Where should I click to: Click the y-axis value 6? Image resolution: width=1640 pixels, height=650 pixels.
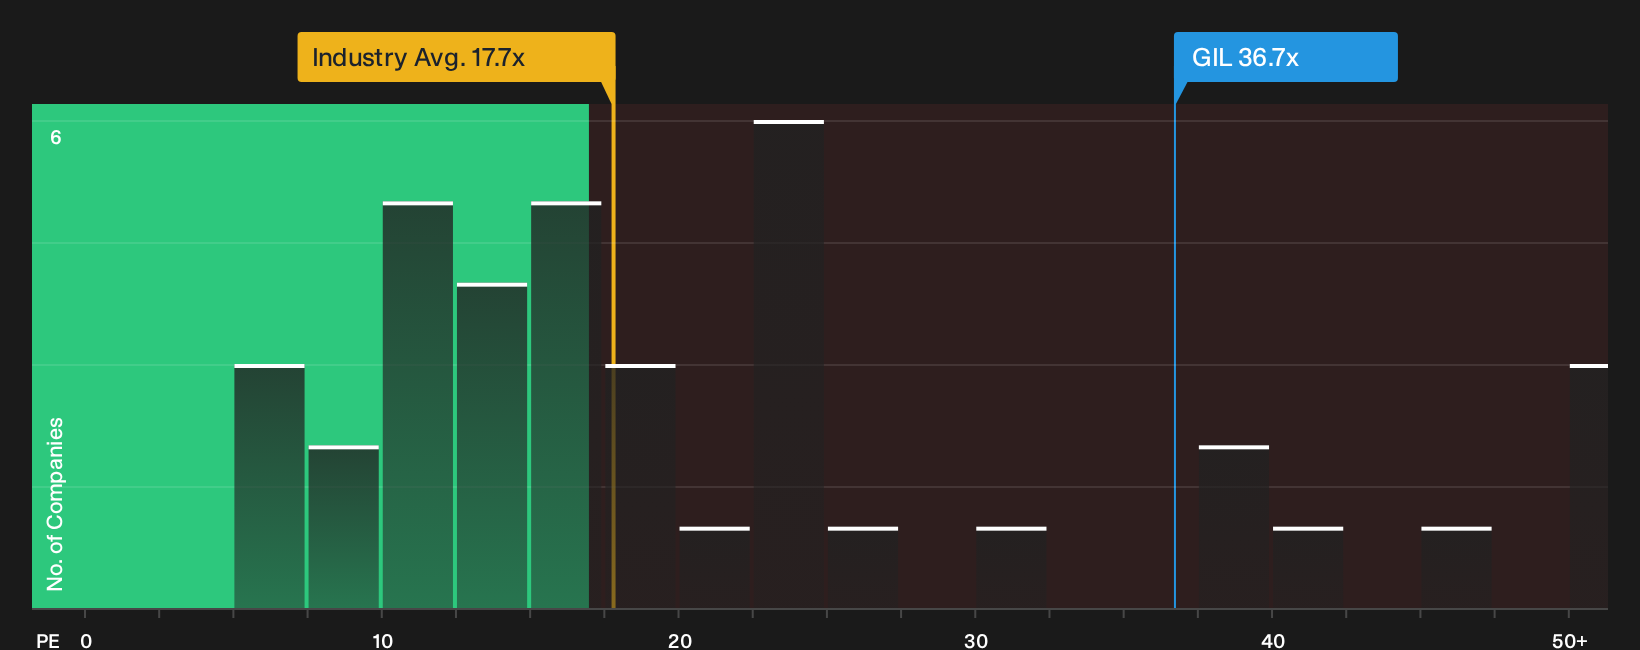(56, 137)
